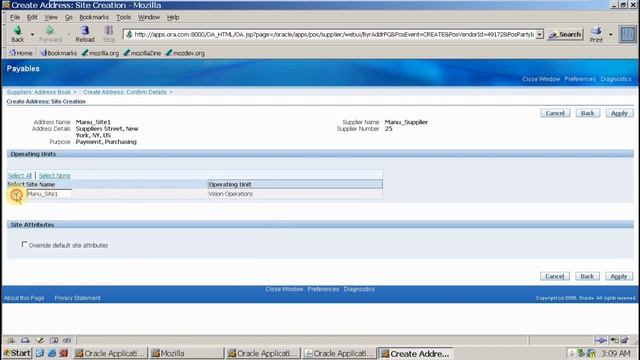This screenshot has height=360, width=640.
Task: Open the Edit menu
Action: click(32, 17)
